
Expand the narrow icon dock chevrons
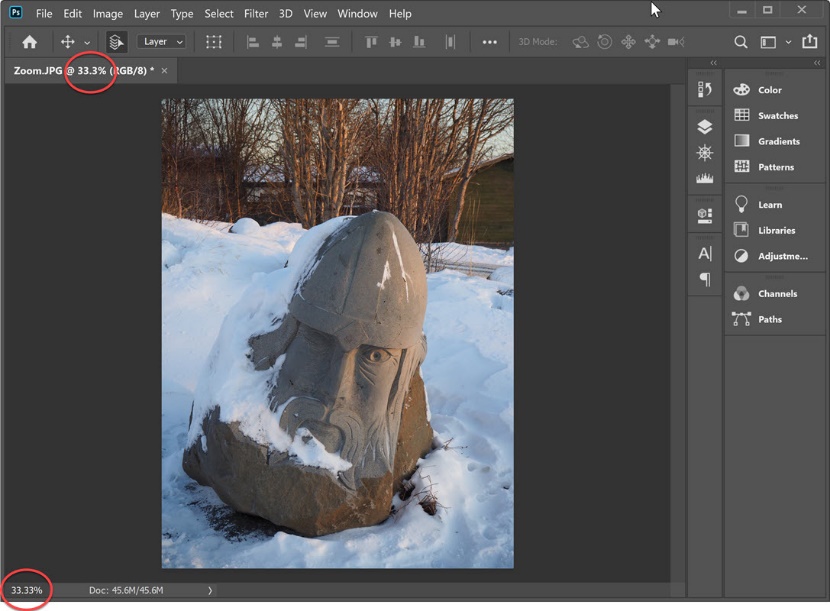coord(714,62)
